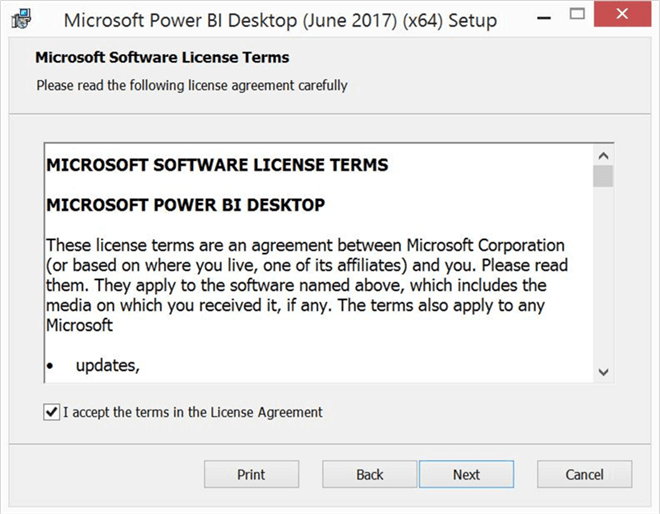This screenshot has height=514, width=660.
Task: Minimize the setup window
Action: coord(544,18)
